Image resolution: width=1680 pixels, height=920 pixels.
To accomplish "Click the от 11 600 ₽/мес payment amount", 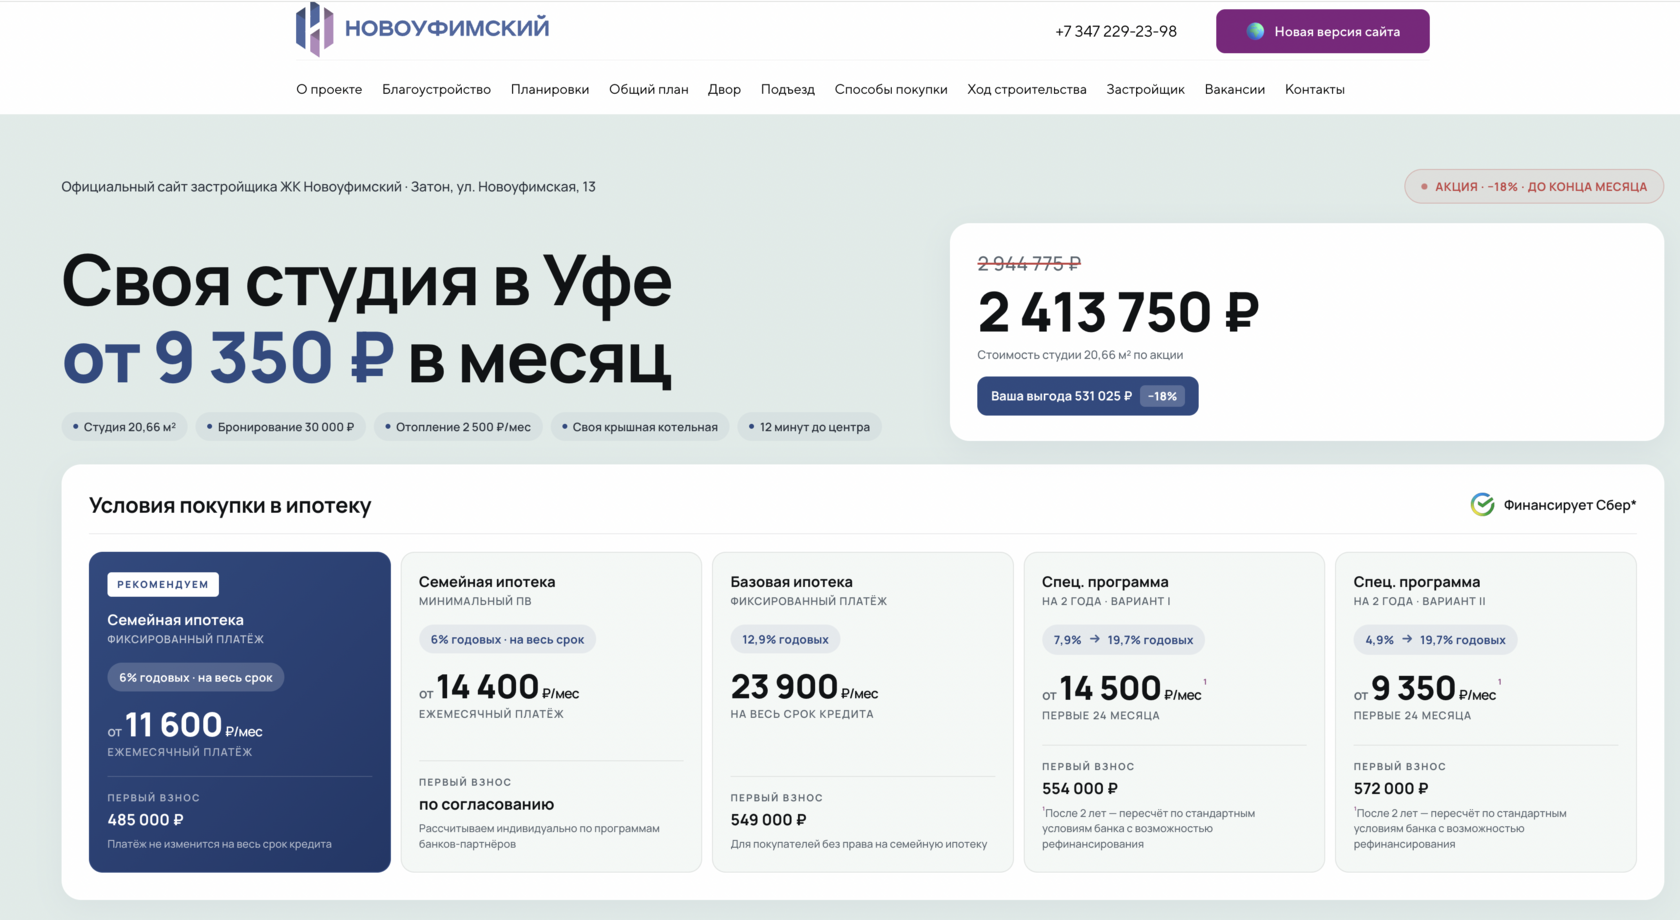I will (185, 725).
